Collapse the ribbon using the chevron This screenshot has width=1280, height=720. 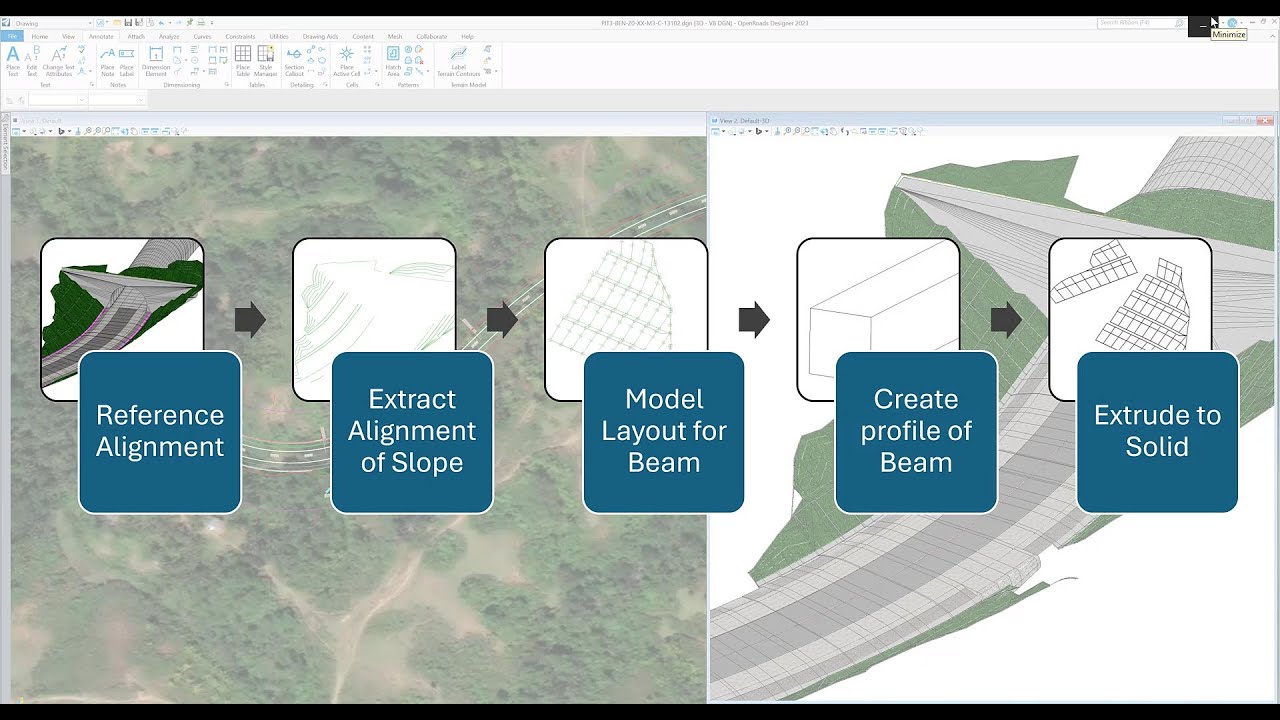(x=1273, y=36)
